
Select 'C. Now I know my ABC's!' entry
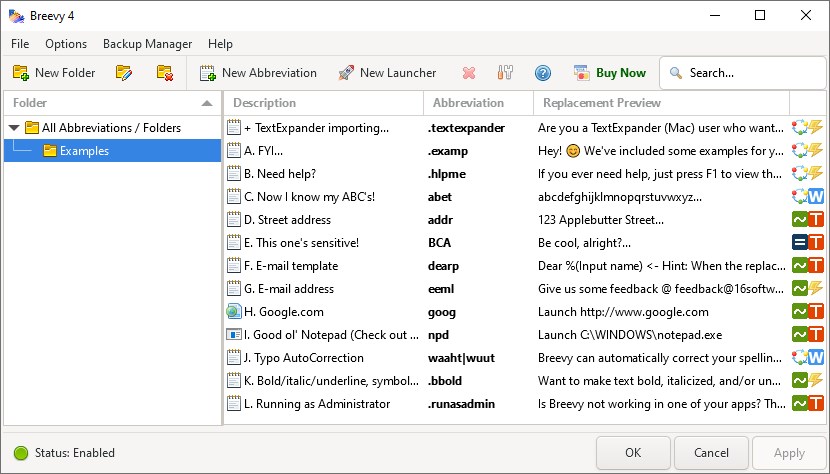(x=310, y=197)
